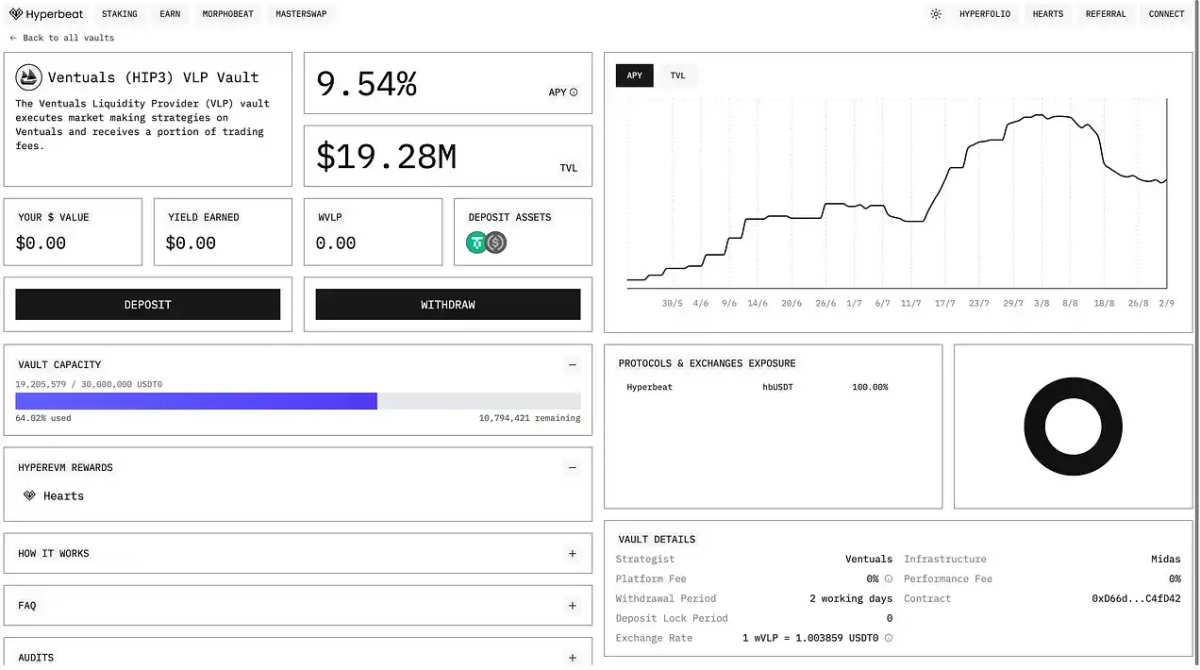Expand the How It Works section
This screenshot has height=670, width=1200.
572,552
